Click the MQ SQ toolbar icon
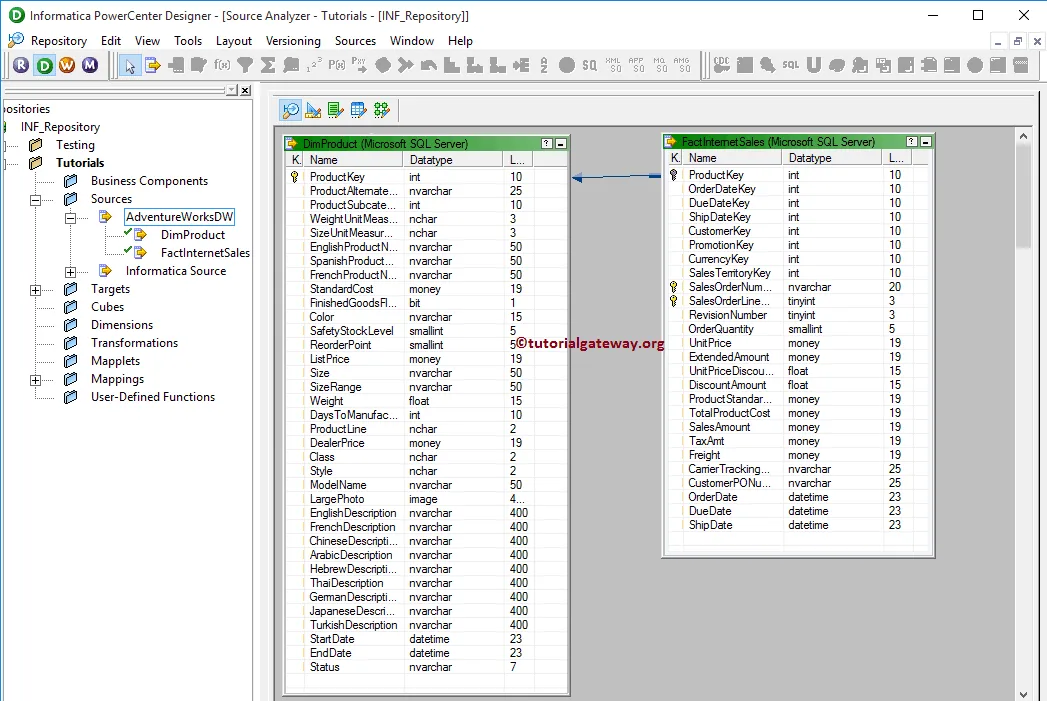 point(659,65)
